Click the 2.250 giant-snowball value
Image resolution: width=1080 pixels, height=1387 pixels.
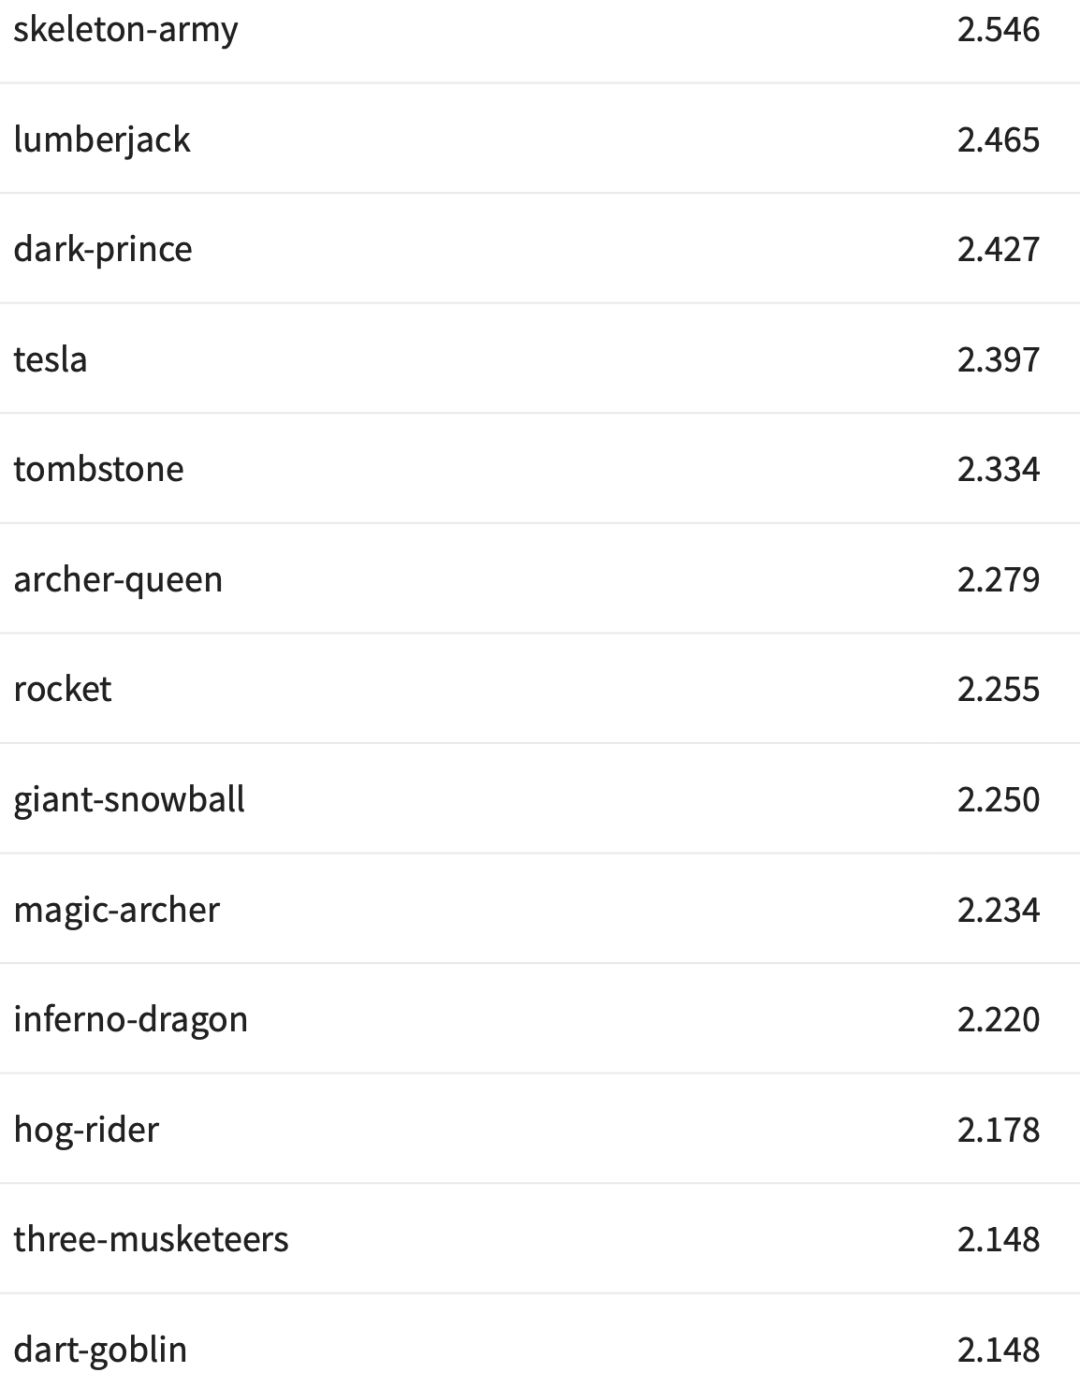click(x=998, y=799)
